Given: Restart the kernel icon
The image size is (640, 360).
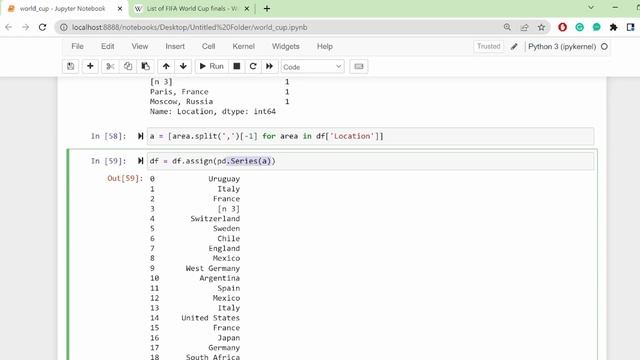Looking at the screenshot, I should click(253, 67).
